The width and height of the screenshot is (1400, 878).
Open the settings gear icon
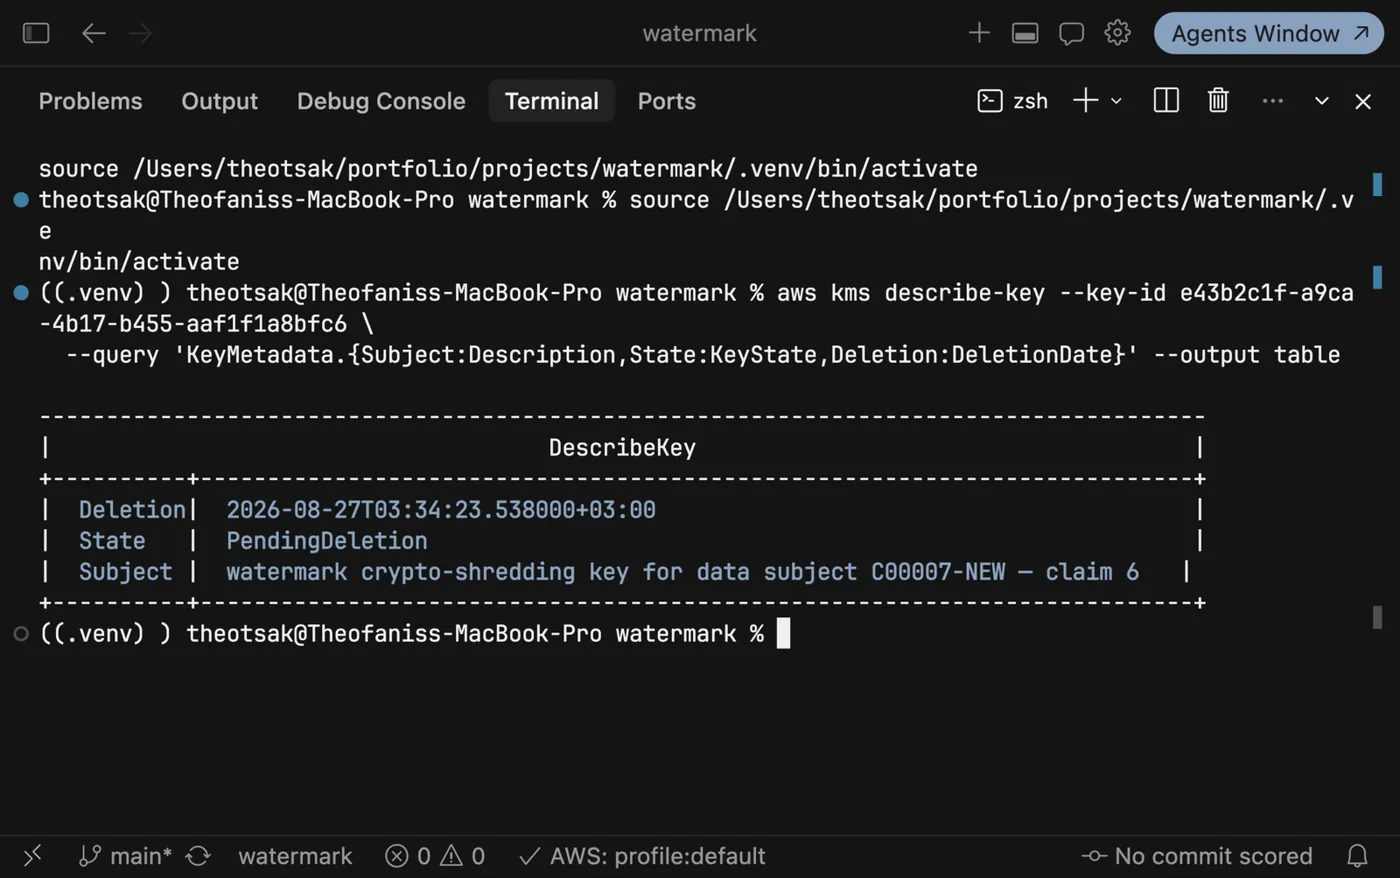(1117, 32)
